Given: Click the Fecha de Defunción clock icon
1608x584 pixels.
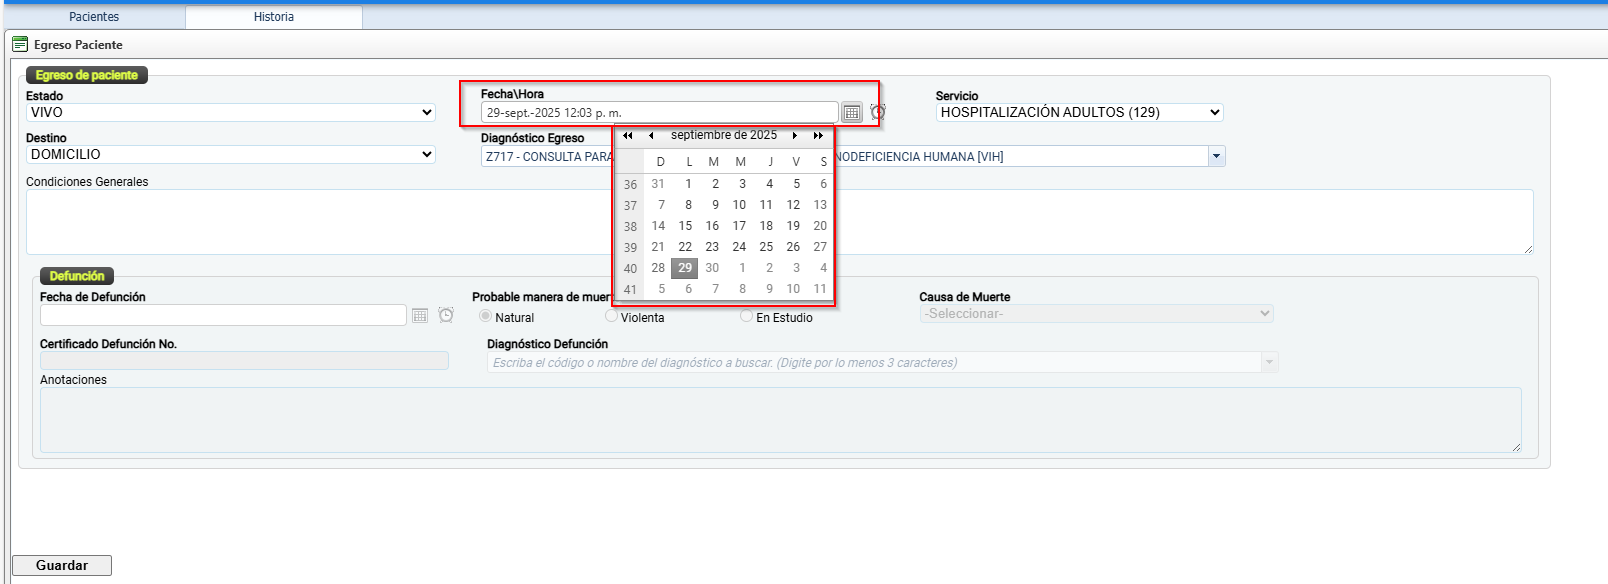Looking at the screenshot, I should (446, 315).
